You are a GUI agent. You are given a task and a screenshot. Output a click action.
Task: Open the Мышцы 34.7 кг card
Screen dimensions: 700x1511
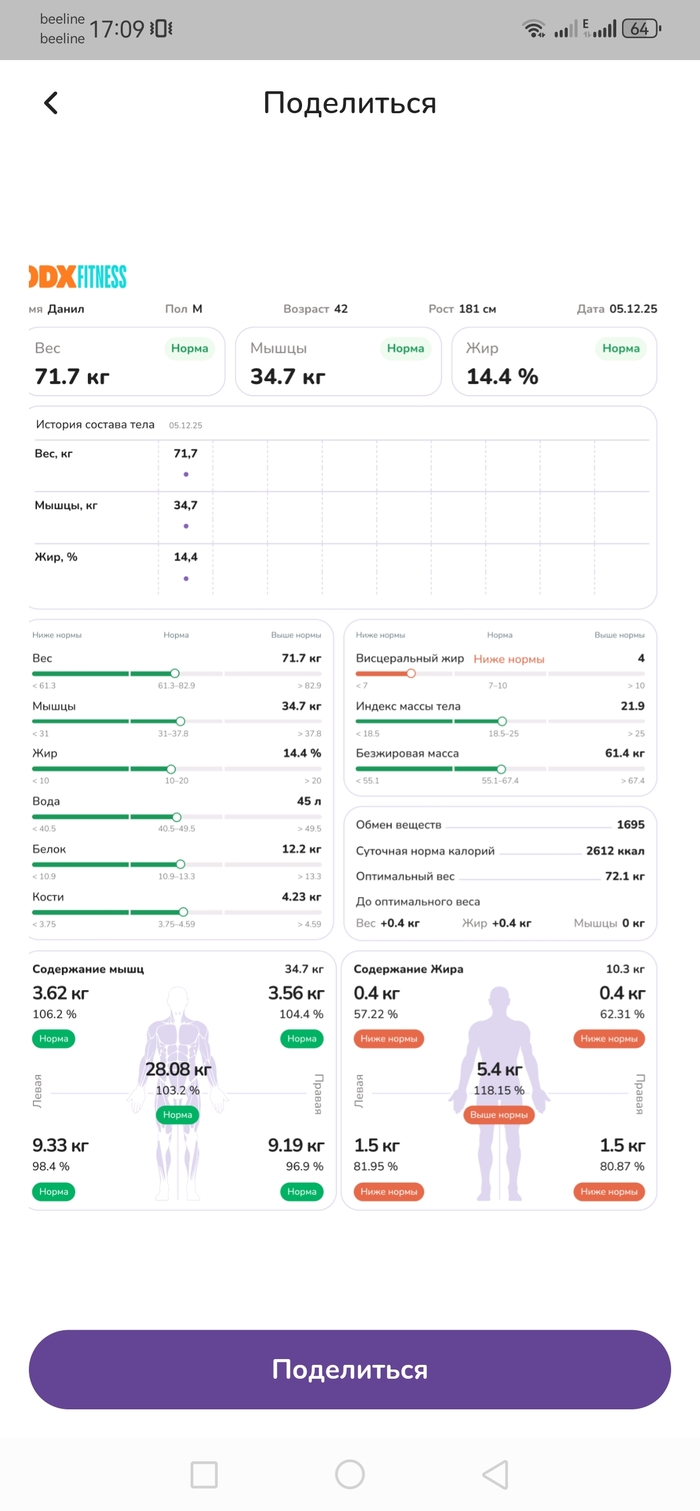[338, 362]
